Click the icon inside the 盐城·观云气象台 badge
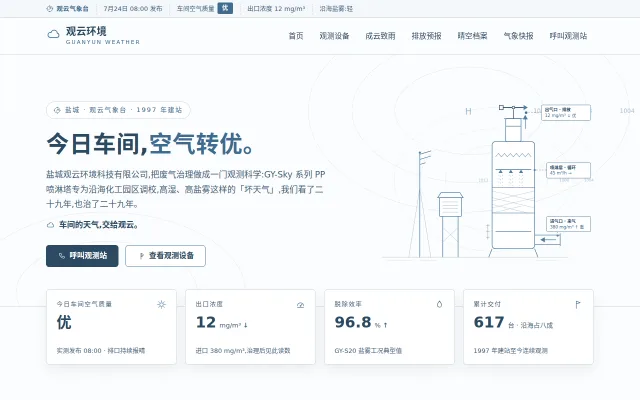 pos(57,110)
